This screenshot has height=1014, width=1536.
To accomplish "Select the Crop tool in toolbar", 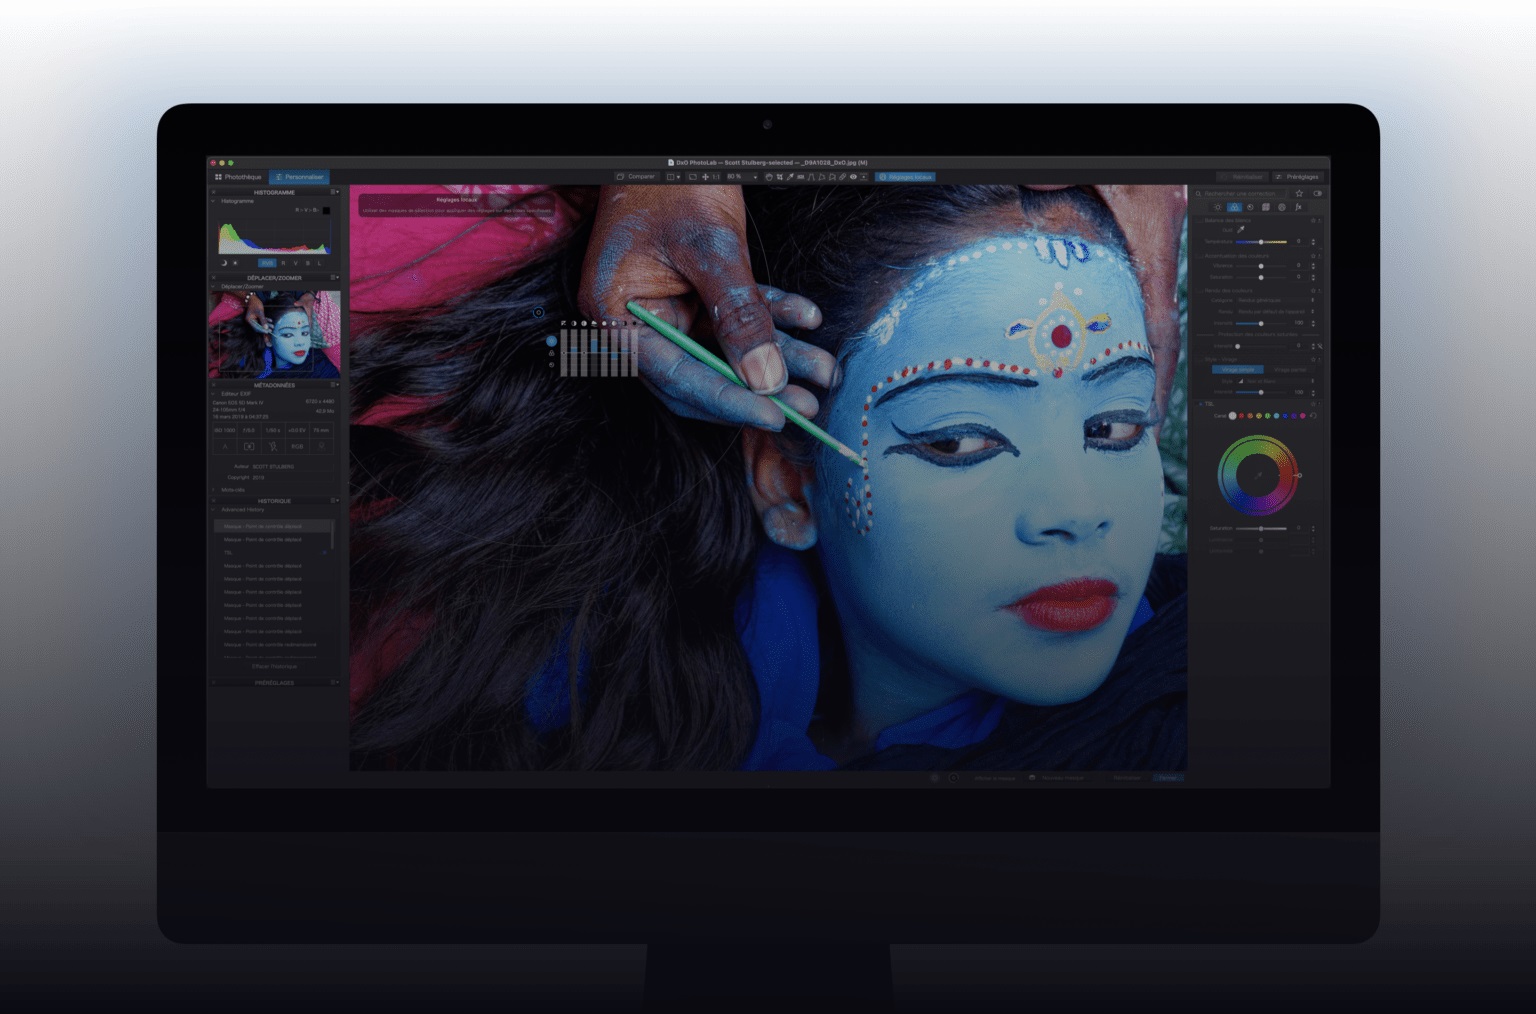I will [779, 177].
